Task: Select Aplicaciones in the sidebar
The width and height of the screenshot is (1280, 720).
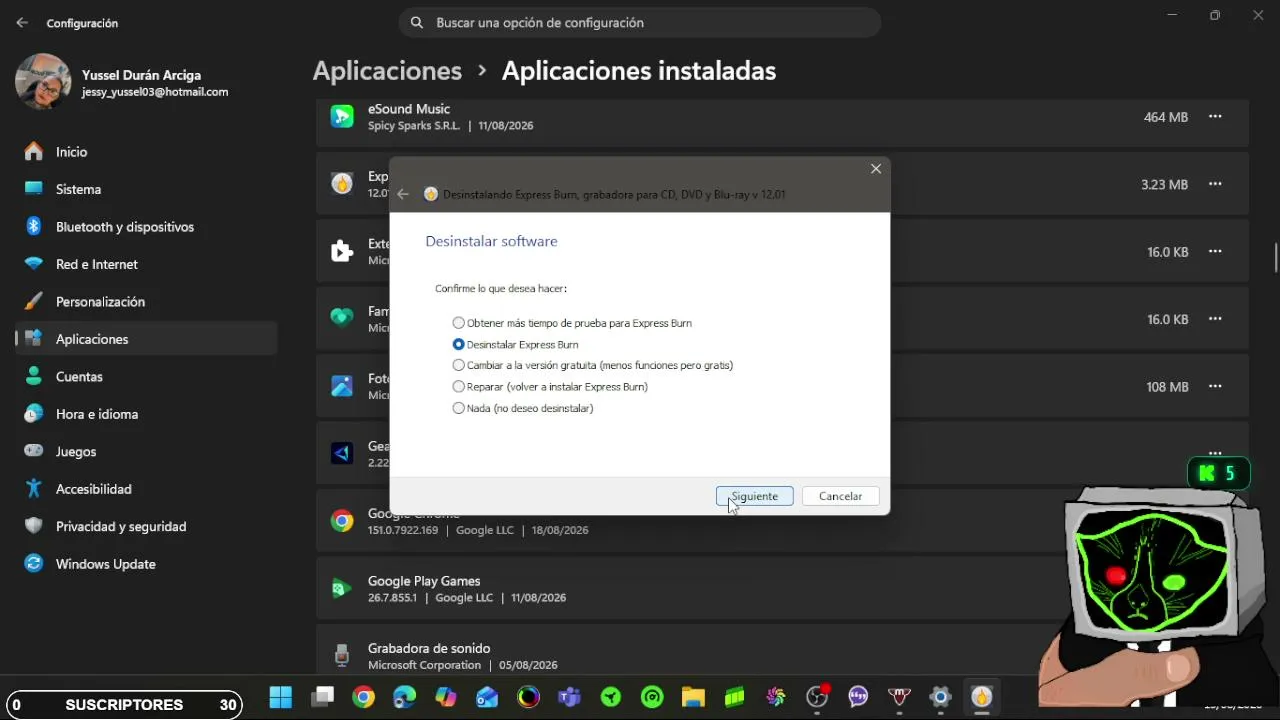Action: click(147, 339)
